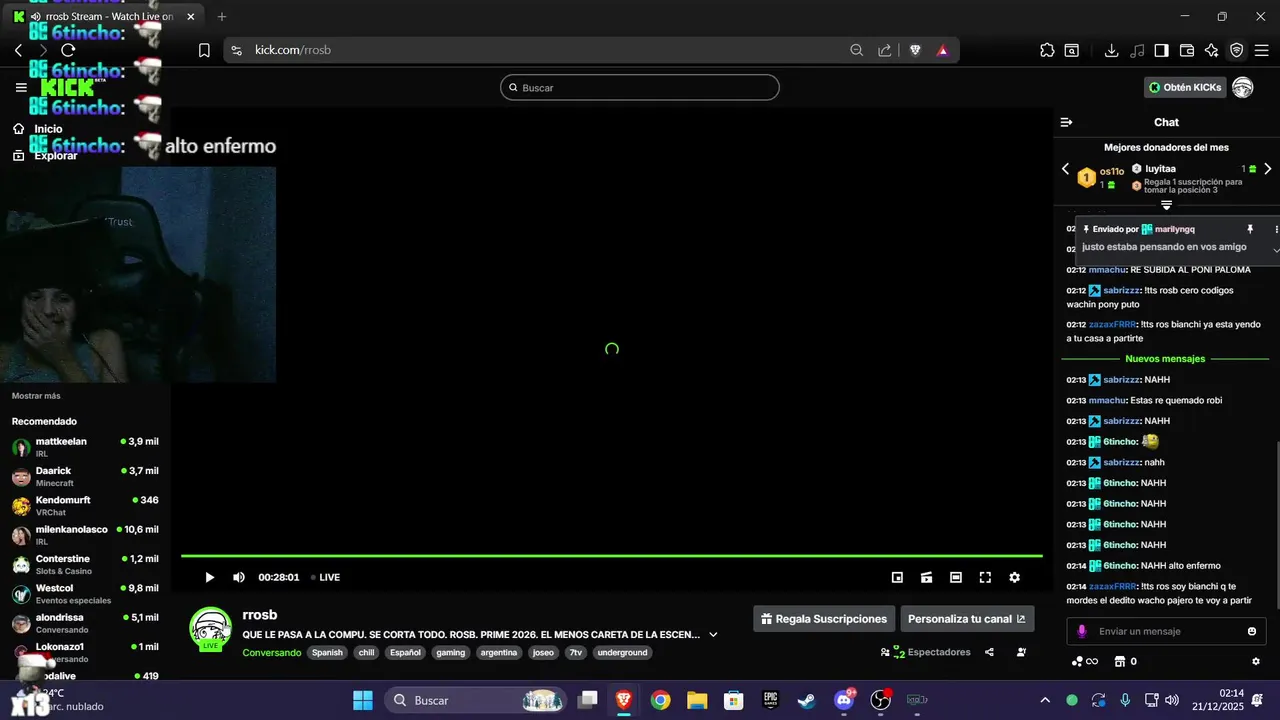The height and width of the screenshot is (720, 1280).
Task: Bookmark this page
Action: [x=204, y=50]
